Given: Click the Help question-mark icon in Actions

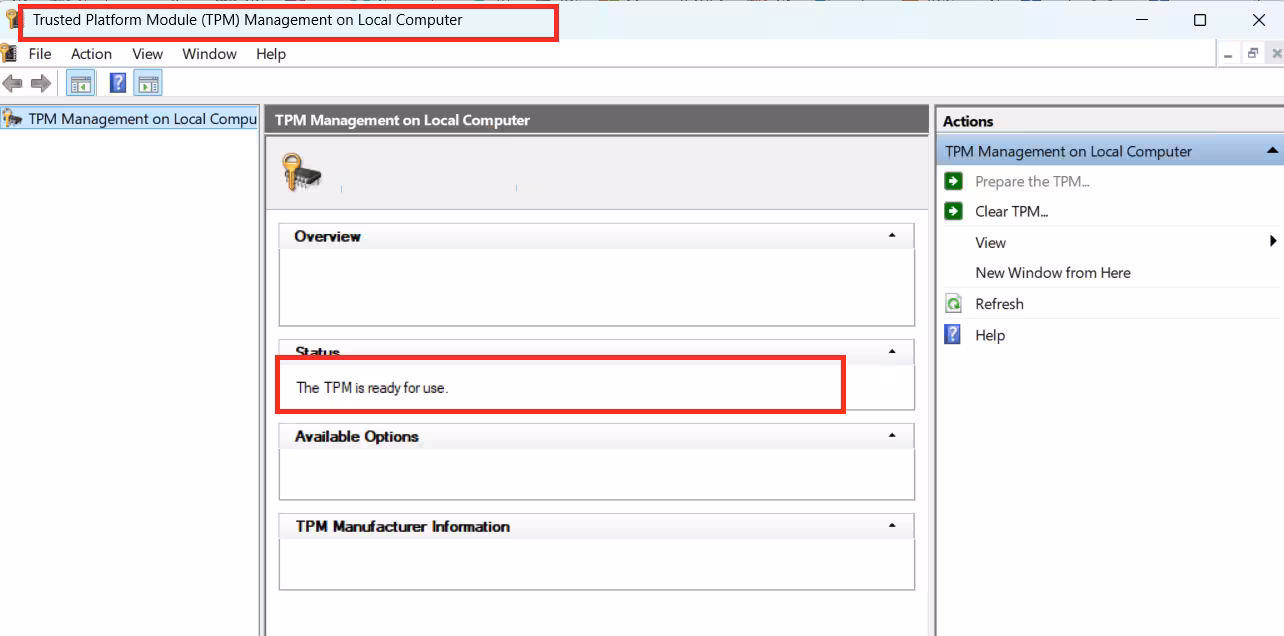Looking at the screenshot, I should tap(954, 335).
